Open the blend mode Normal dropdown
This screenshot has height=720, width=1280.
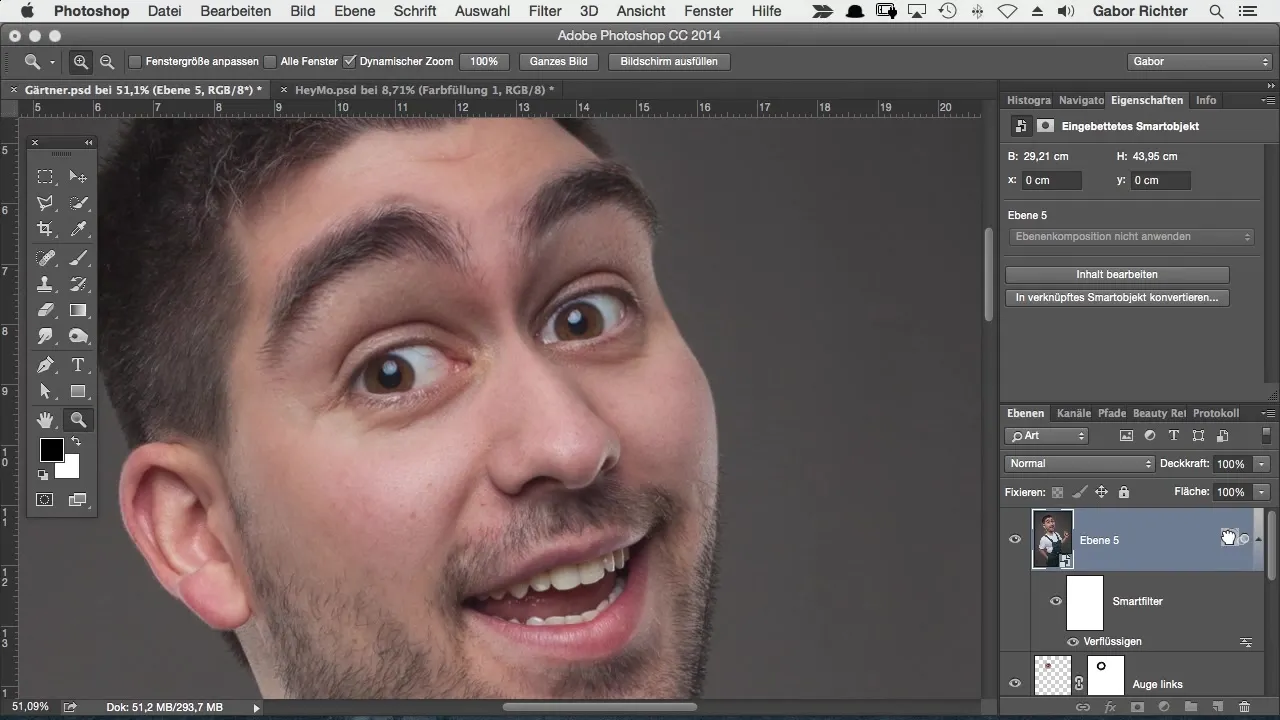1080,464
